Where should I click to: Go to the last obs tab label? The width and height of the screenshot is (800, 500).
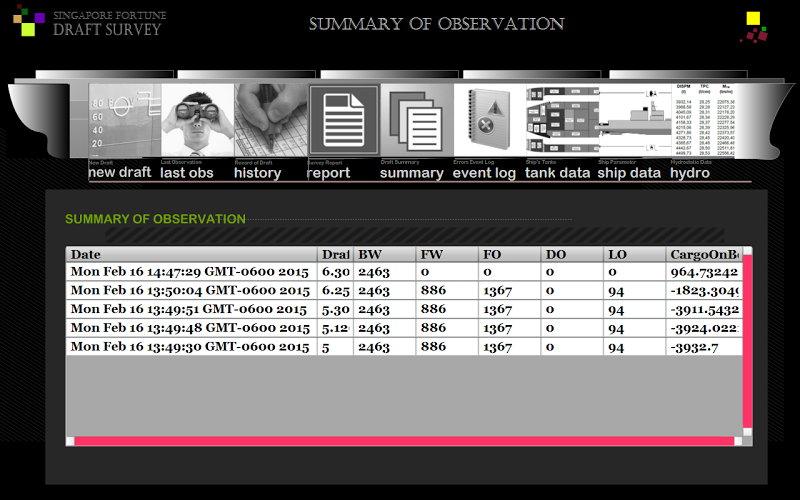coord(187,173)
